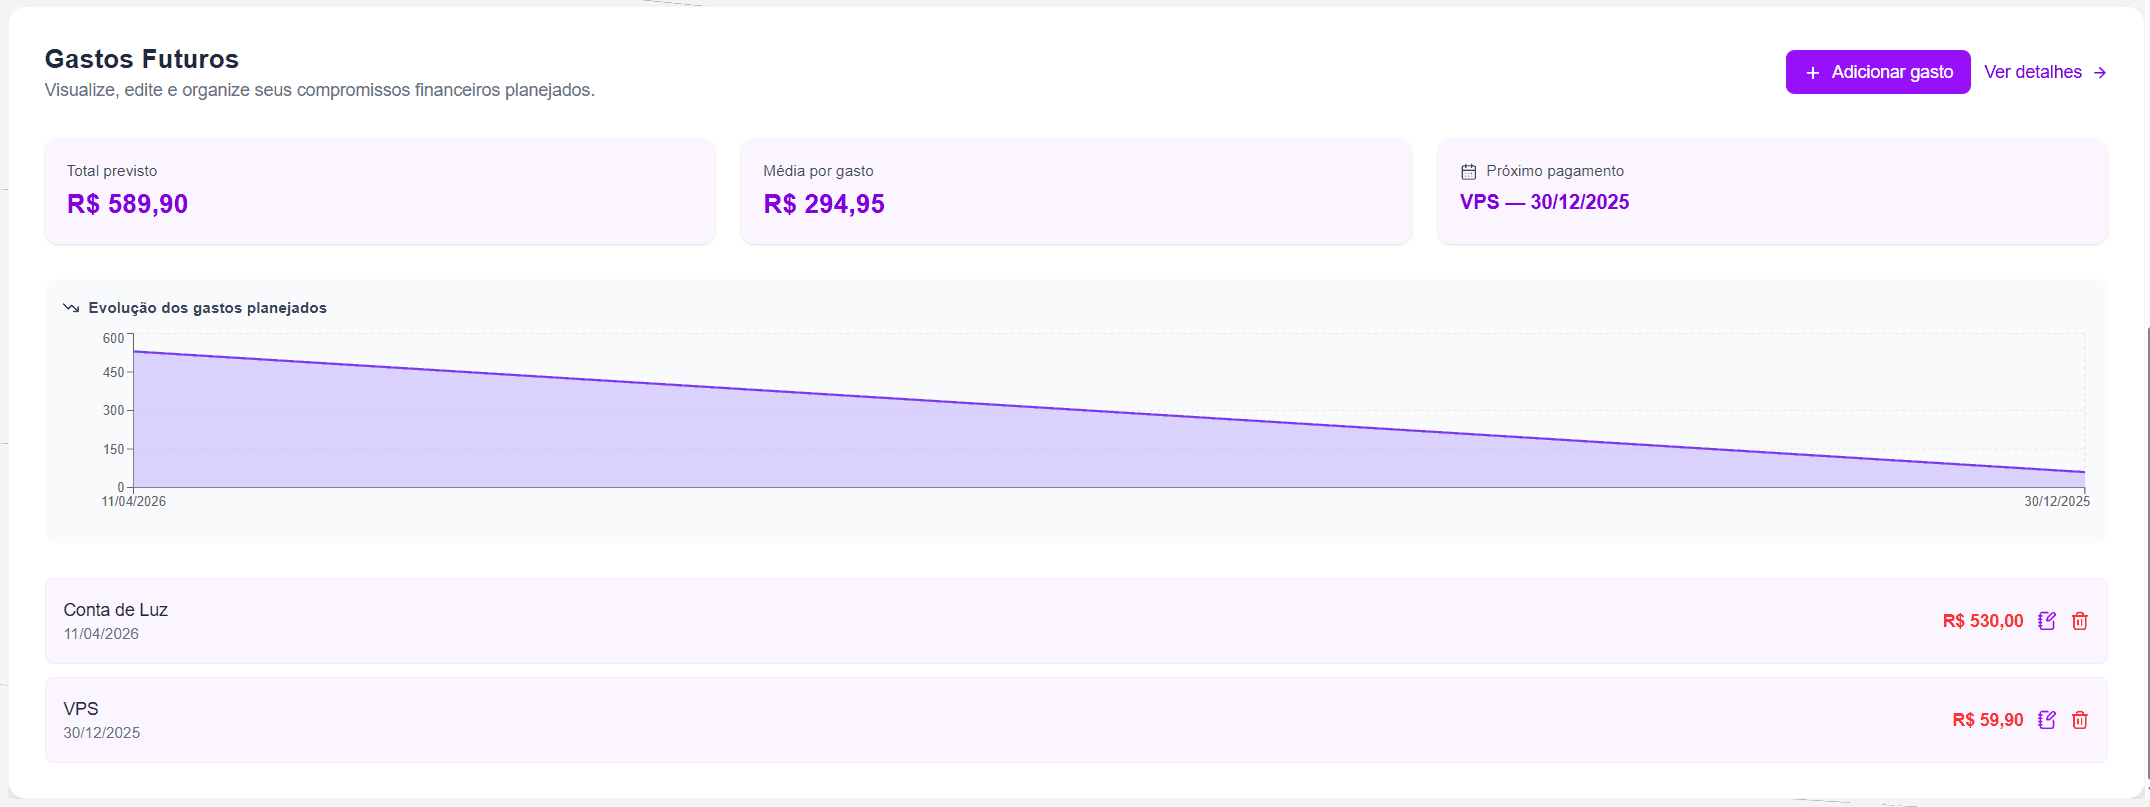The image size is (2150, 807).
Task: Select the Média por gasto card
Action: click(1075, 191)
